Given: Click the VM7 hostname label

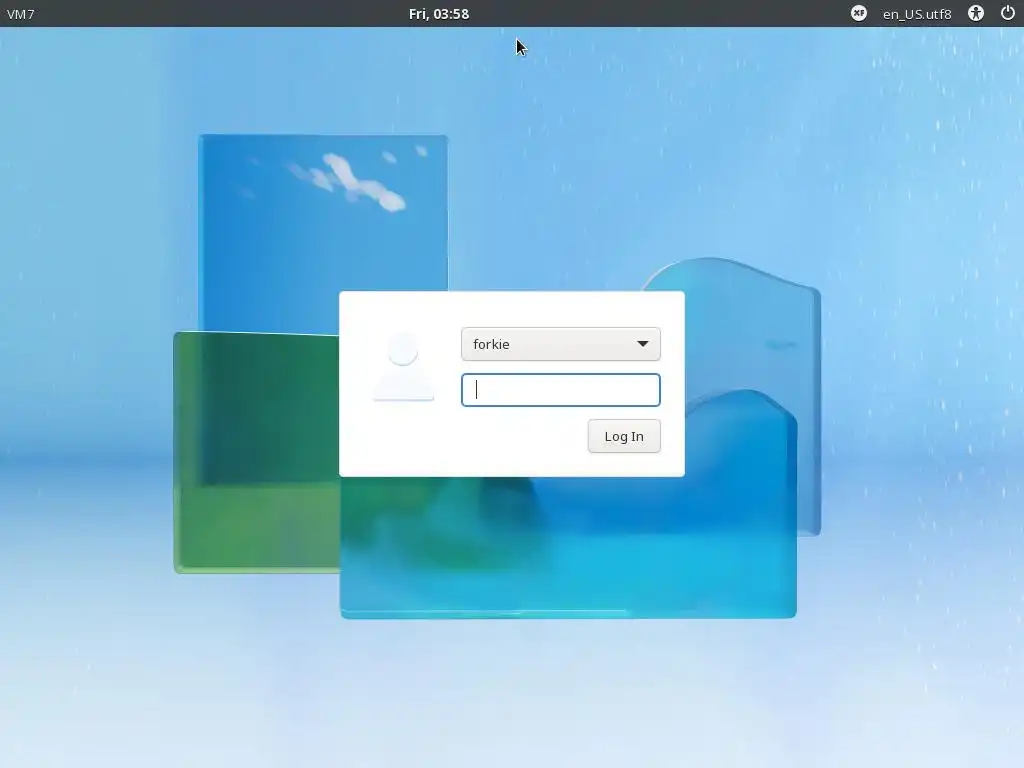Looking at the screenshot, I should click(x=20, y=14).
